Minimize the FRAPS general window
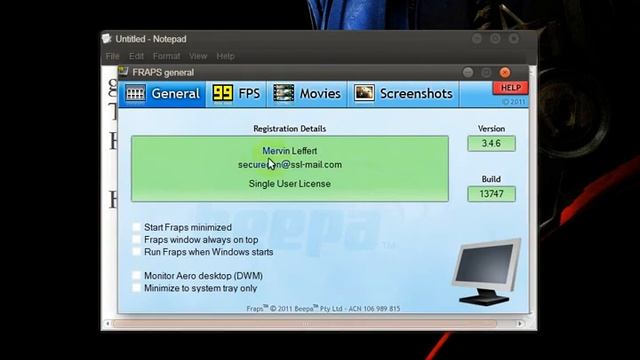 [x=468, y=73]
